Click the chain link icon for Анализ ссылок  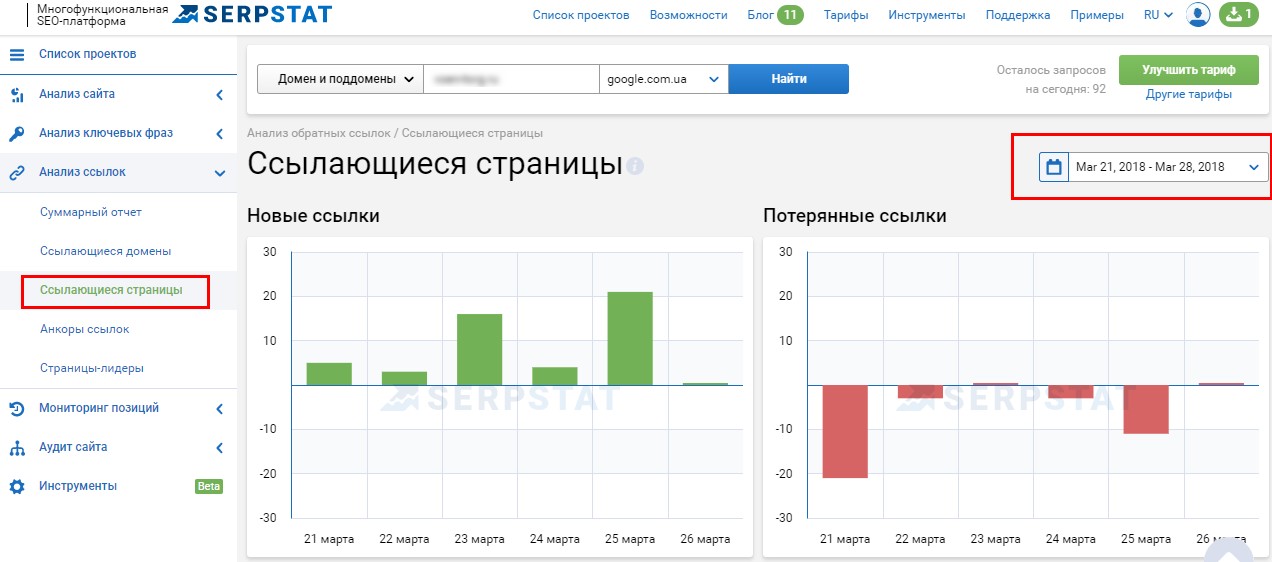(16, 173)
